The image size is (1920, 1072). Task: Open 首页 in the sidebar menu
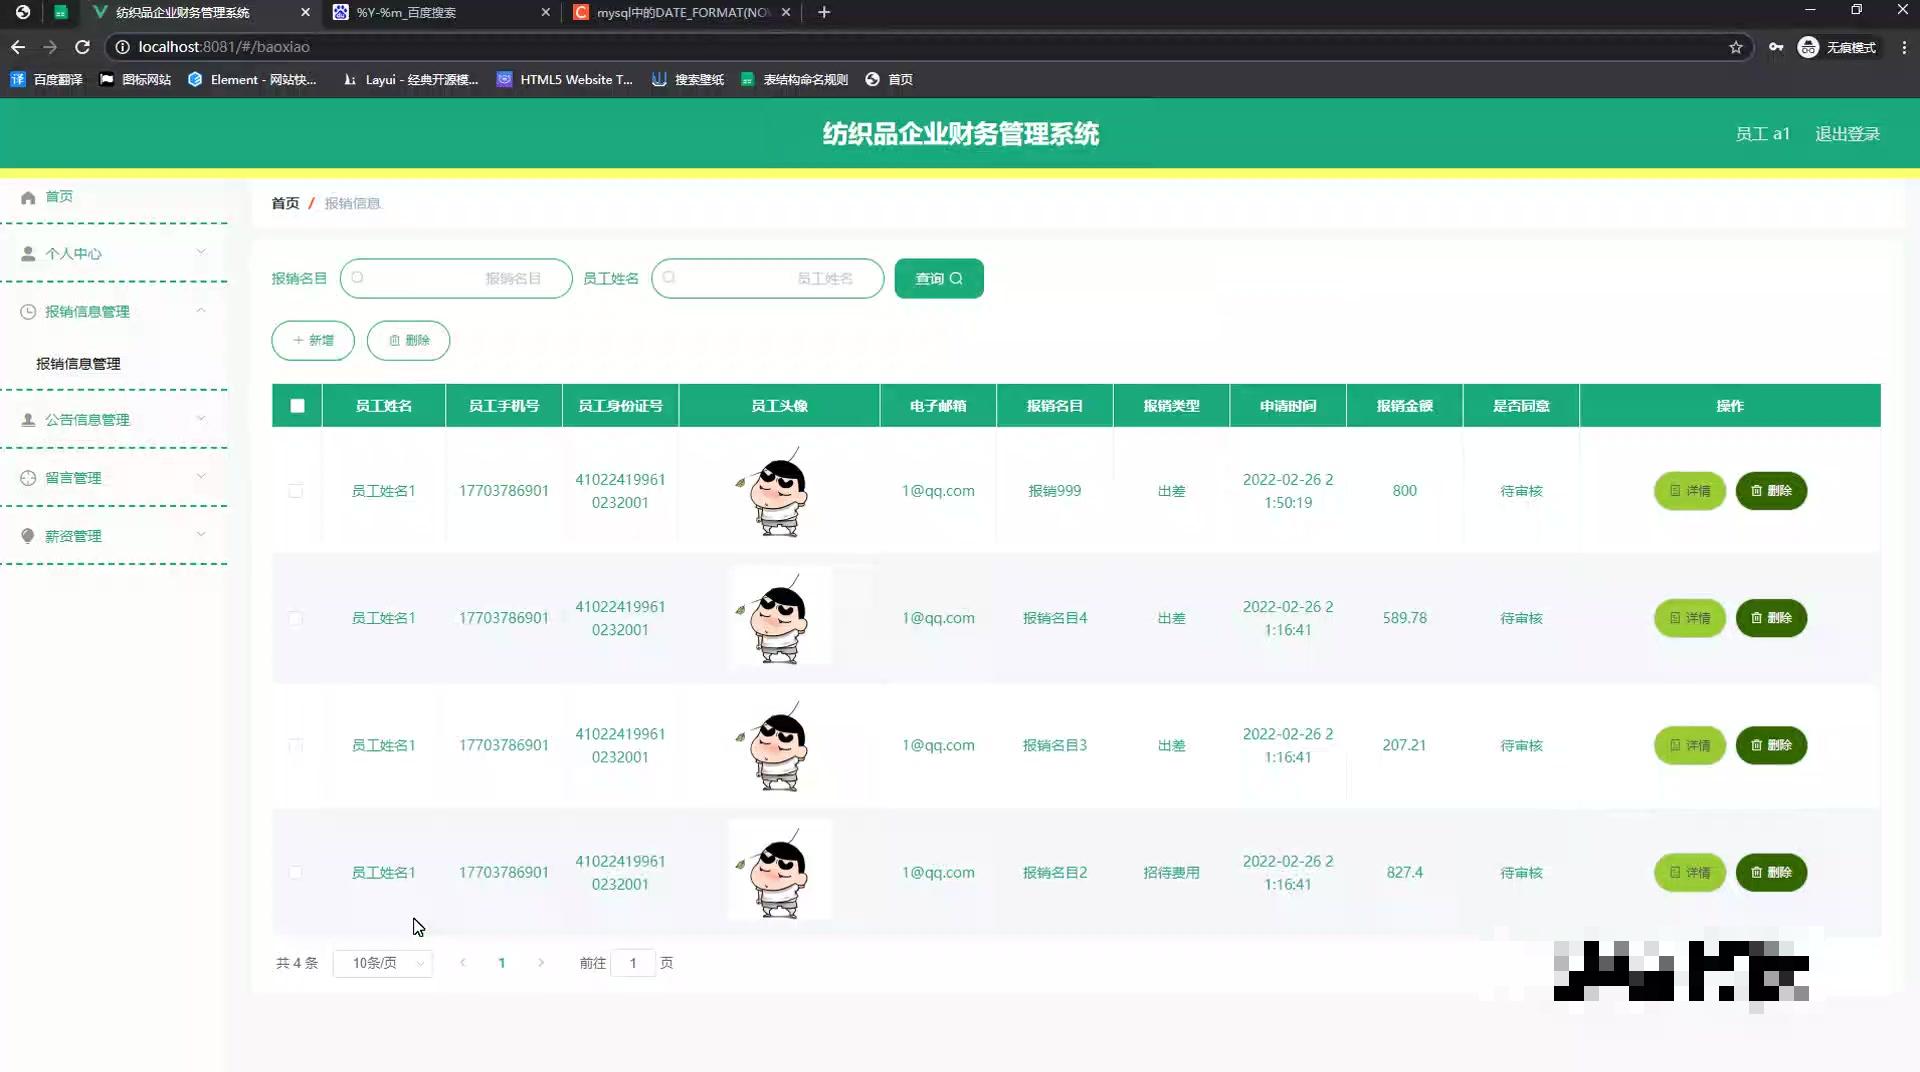(x=59, y=197)
